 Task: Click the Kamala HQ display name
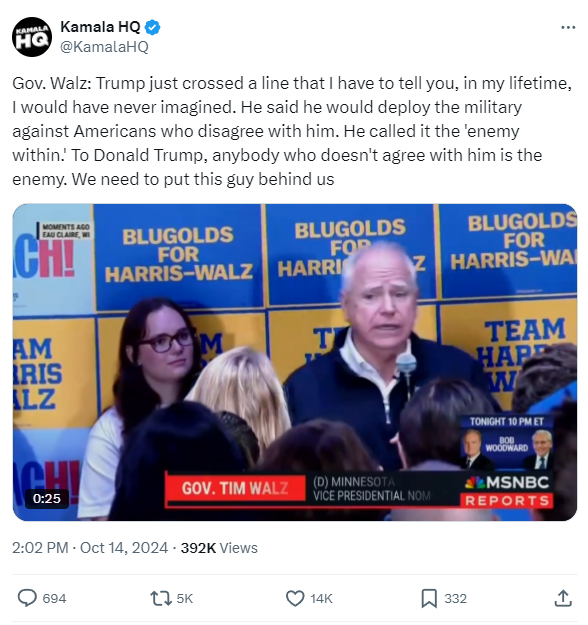coord(100,27)
